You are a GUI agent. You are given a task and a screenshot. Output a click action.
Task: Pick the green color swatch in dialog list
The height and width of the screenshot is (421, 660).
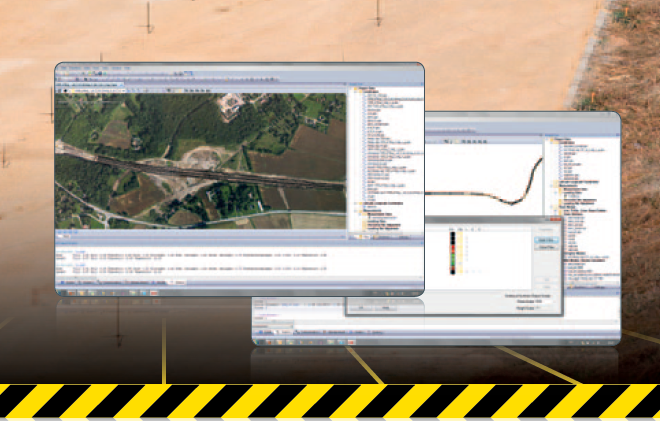pos(452,260)
